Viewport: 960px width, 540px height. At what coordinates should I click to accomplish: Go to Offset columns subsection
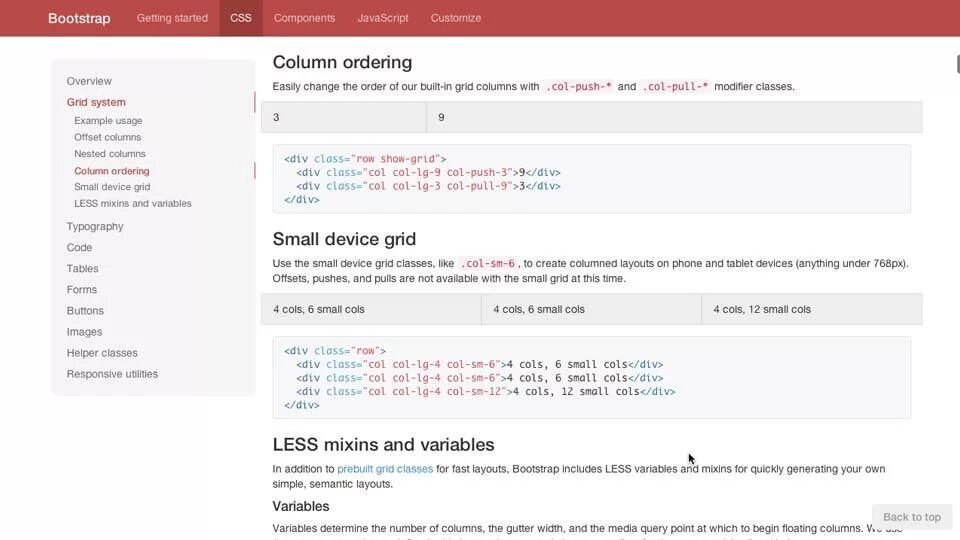pyautogui.click(x=108, y=137)
